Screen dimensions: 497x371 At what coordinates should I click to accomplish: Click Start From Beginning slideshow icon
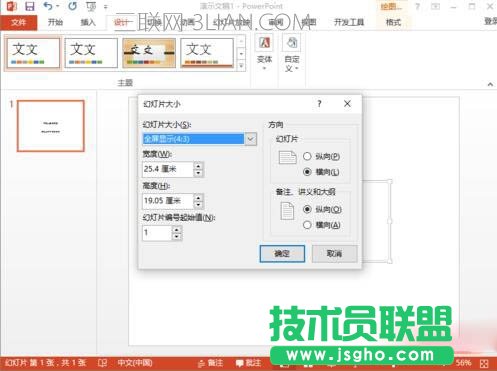coord(91,6)
